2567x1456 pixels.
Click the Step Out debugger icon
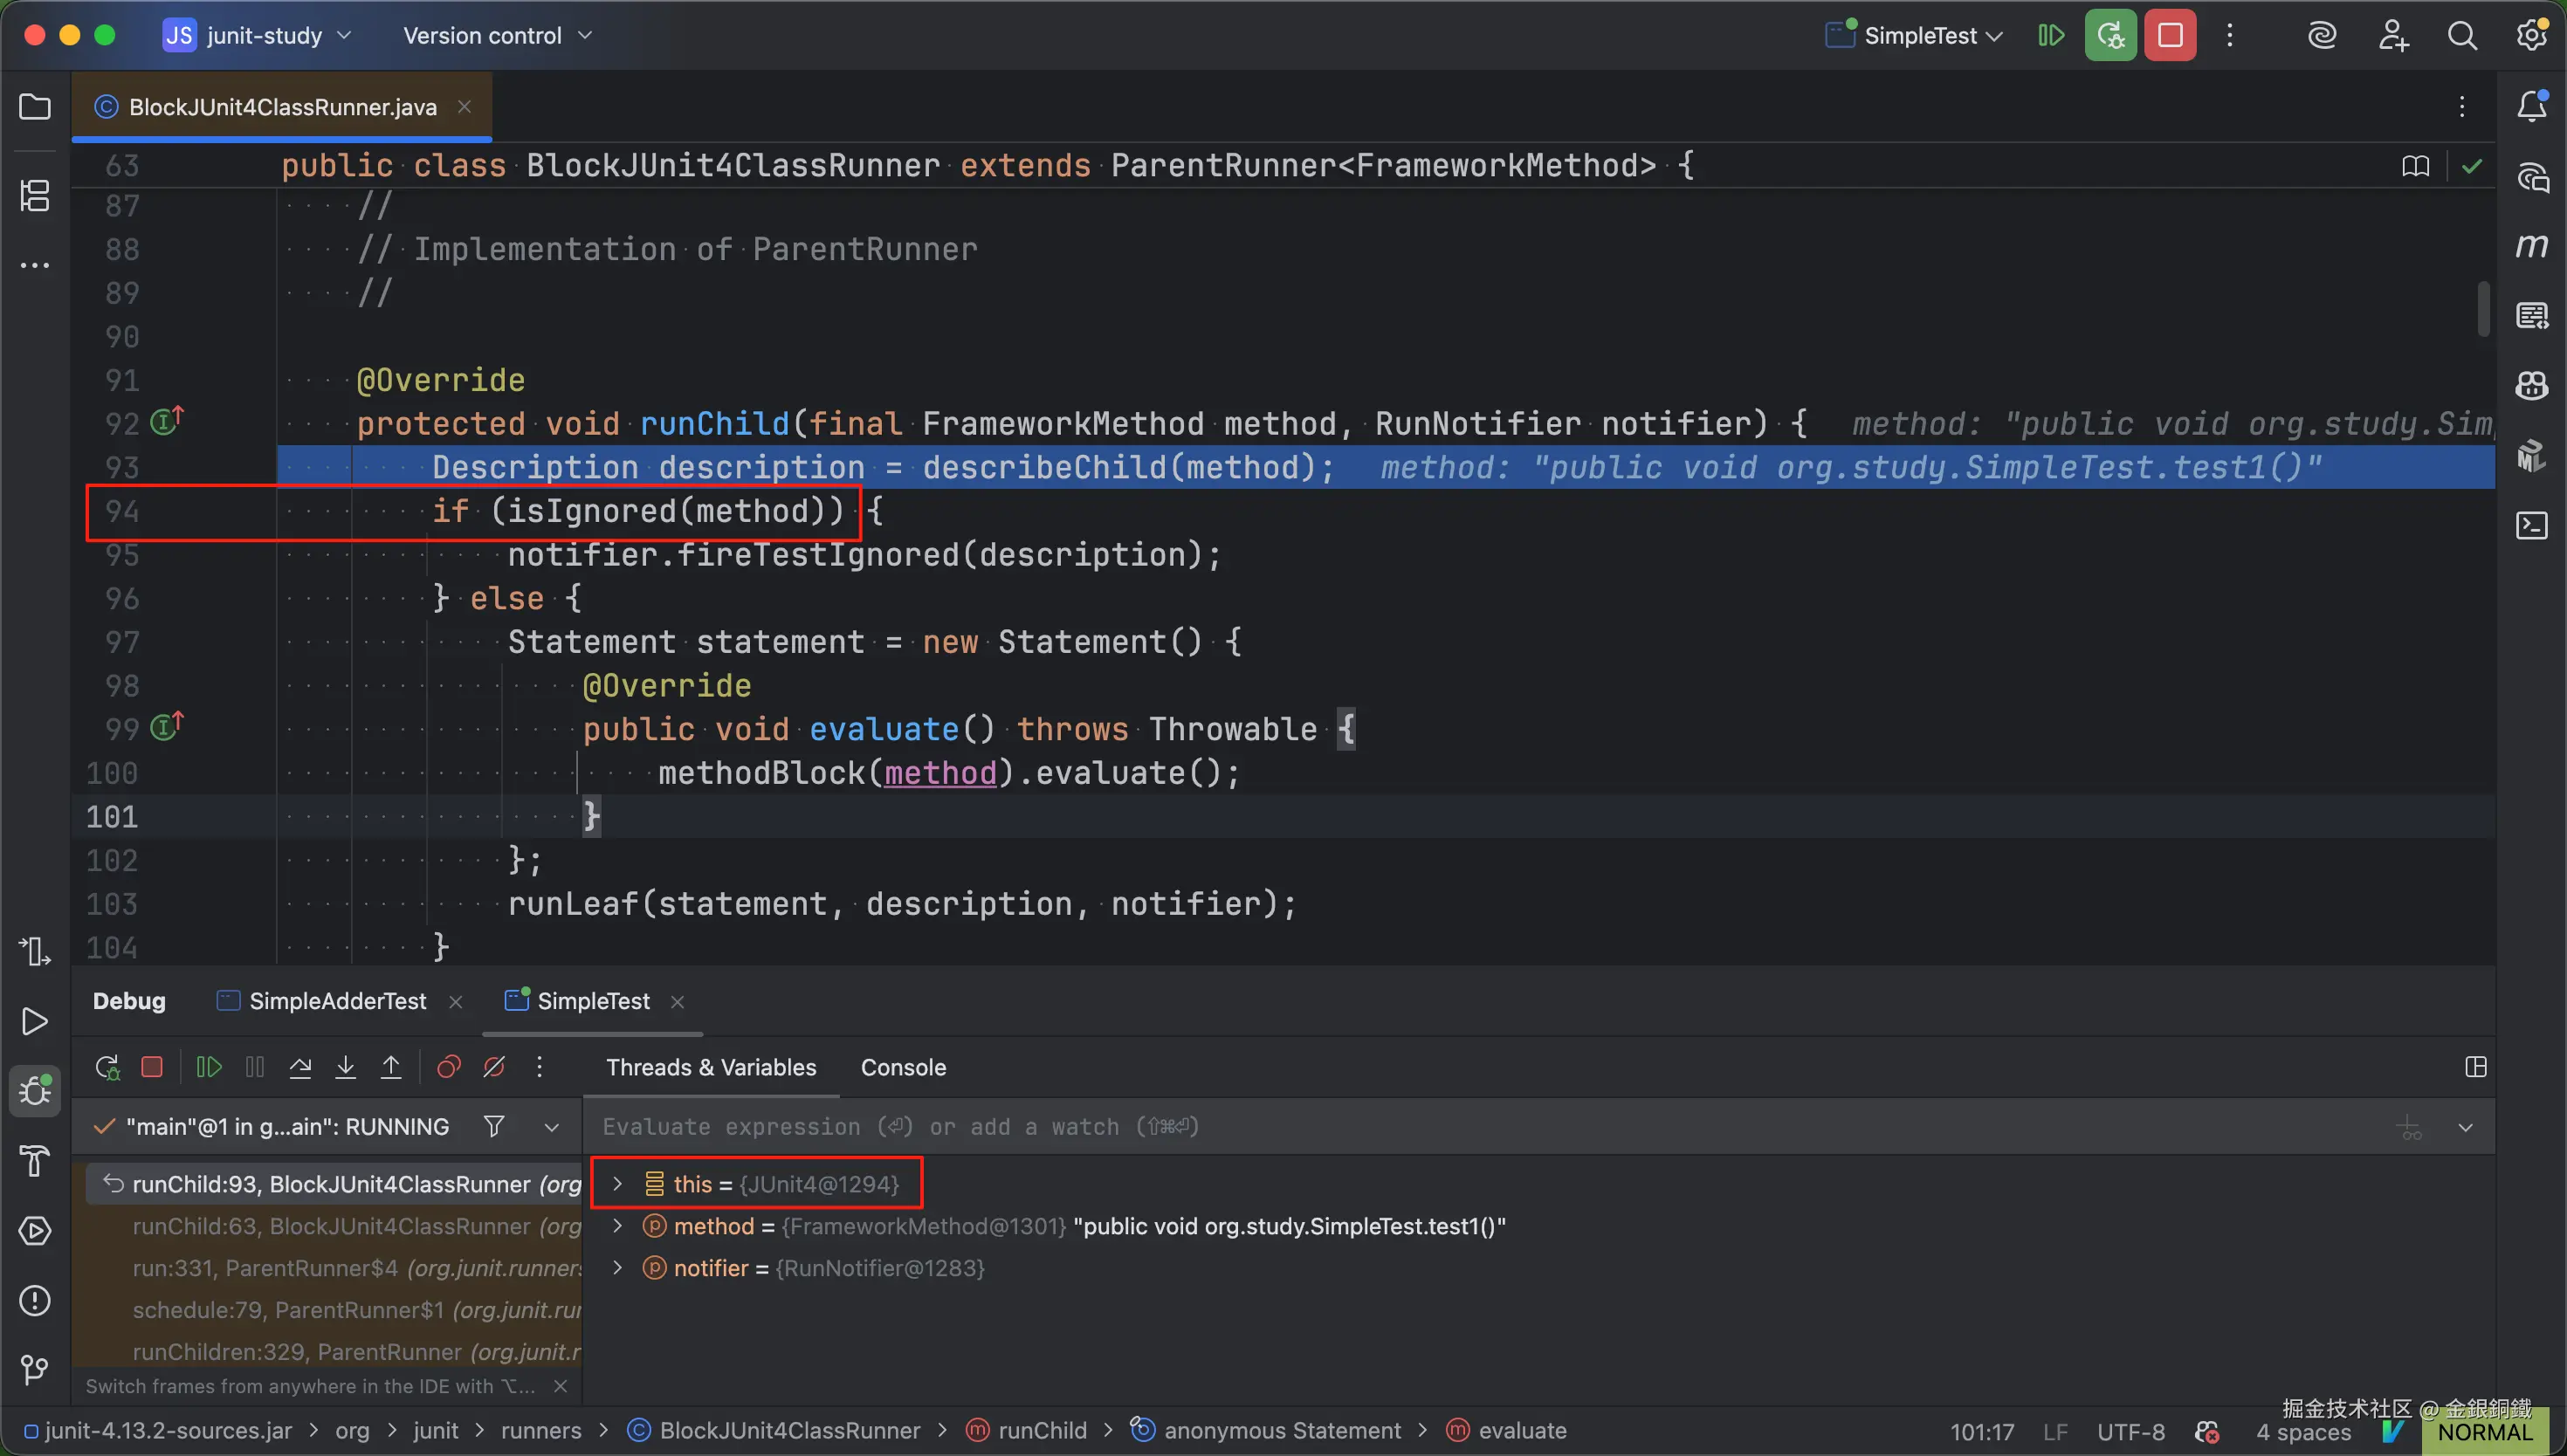pyautogui.click(x=391, y=1067)
